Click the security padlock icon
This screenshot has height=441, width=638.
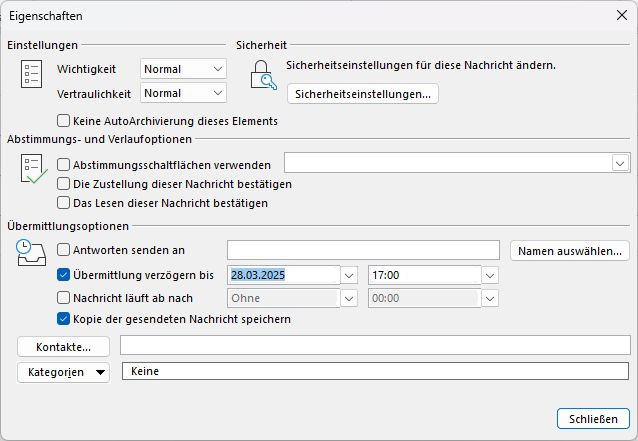(x=262, y=75)
